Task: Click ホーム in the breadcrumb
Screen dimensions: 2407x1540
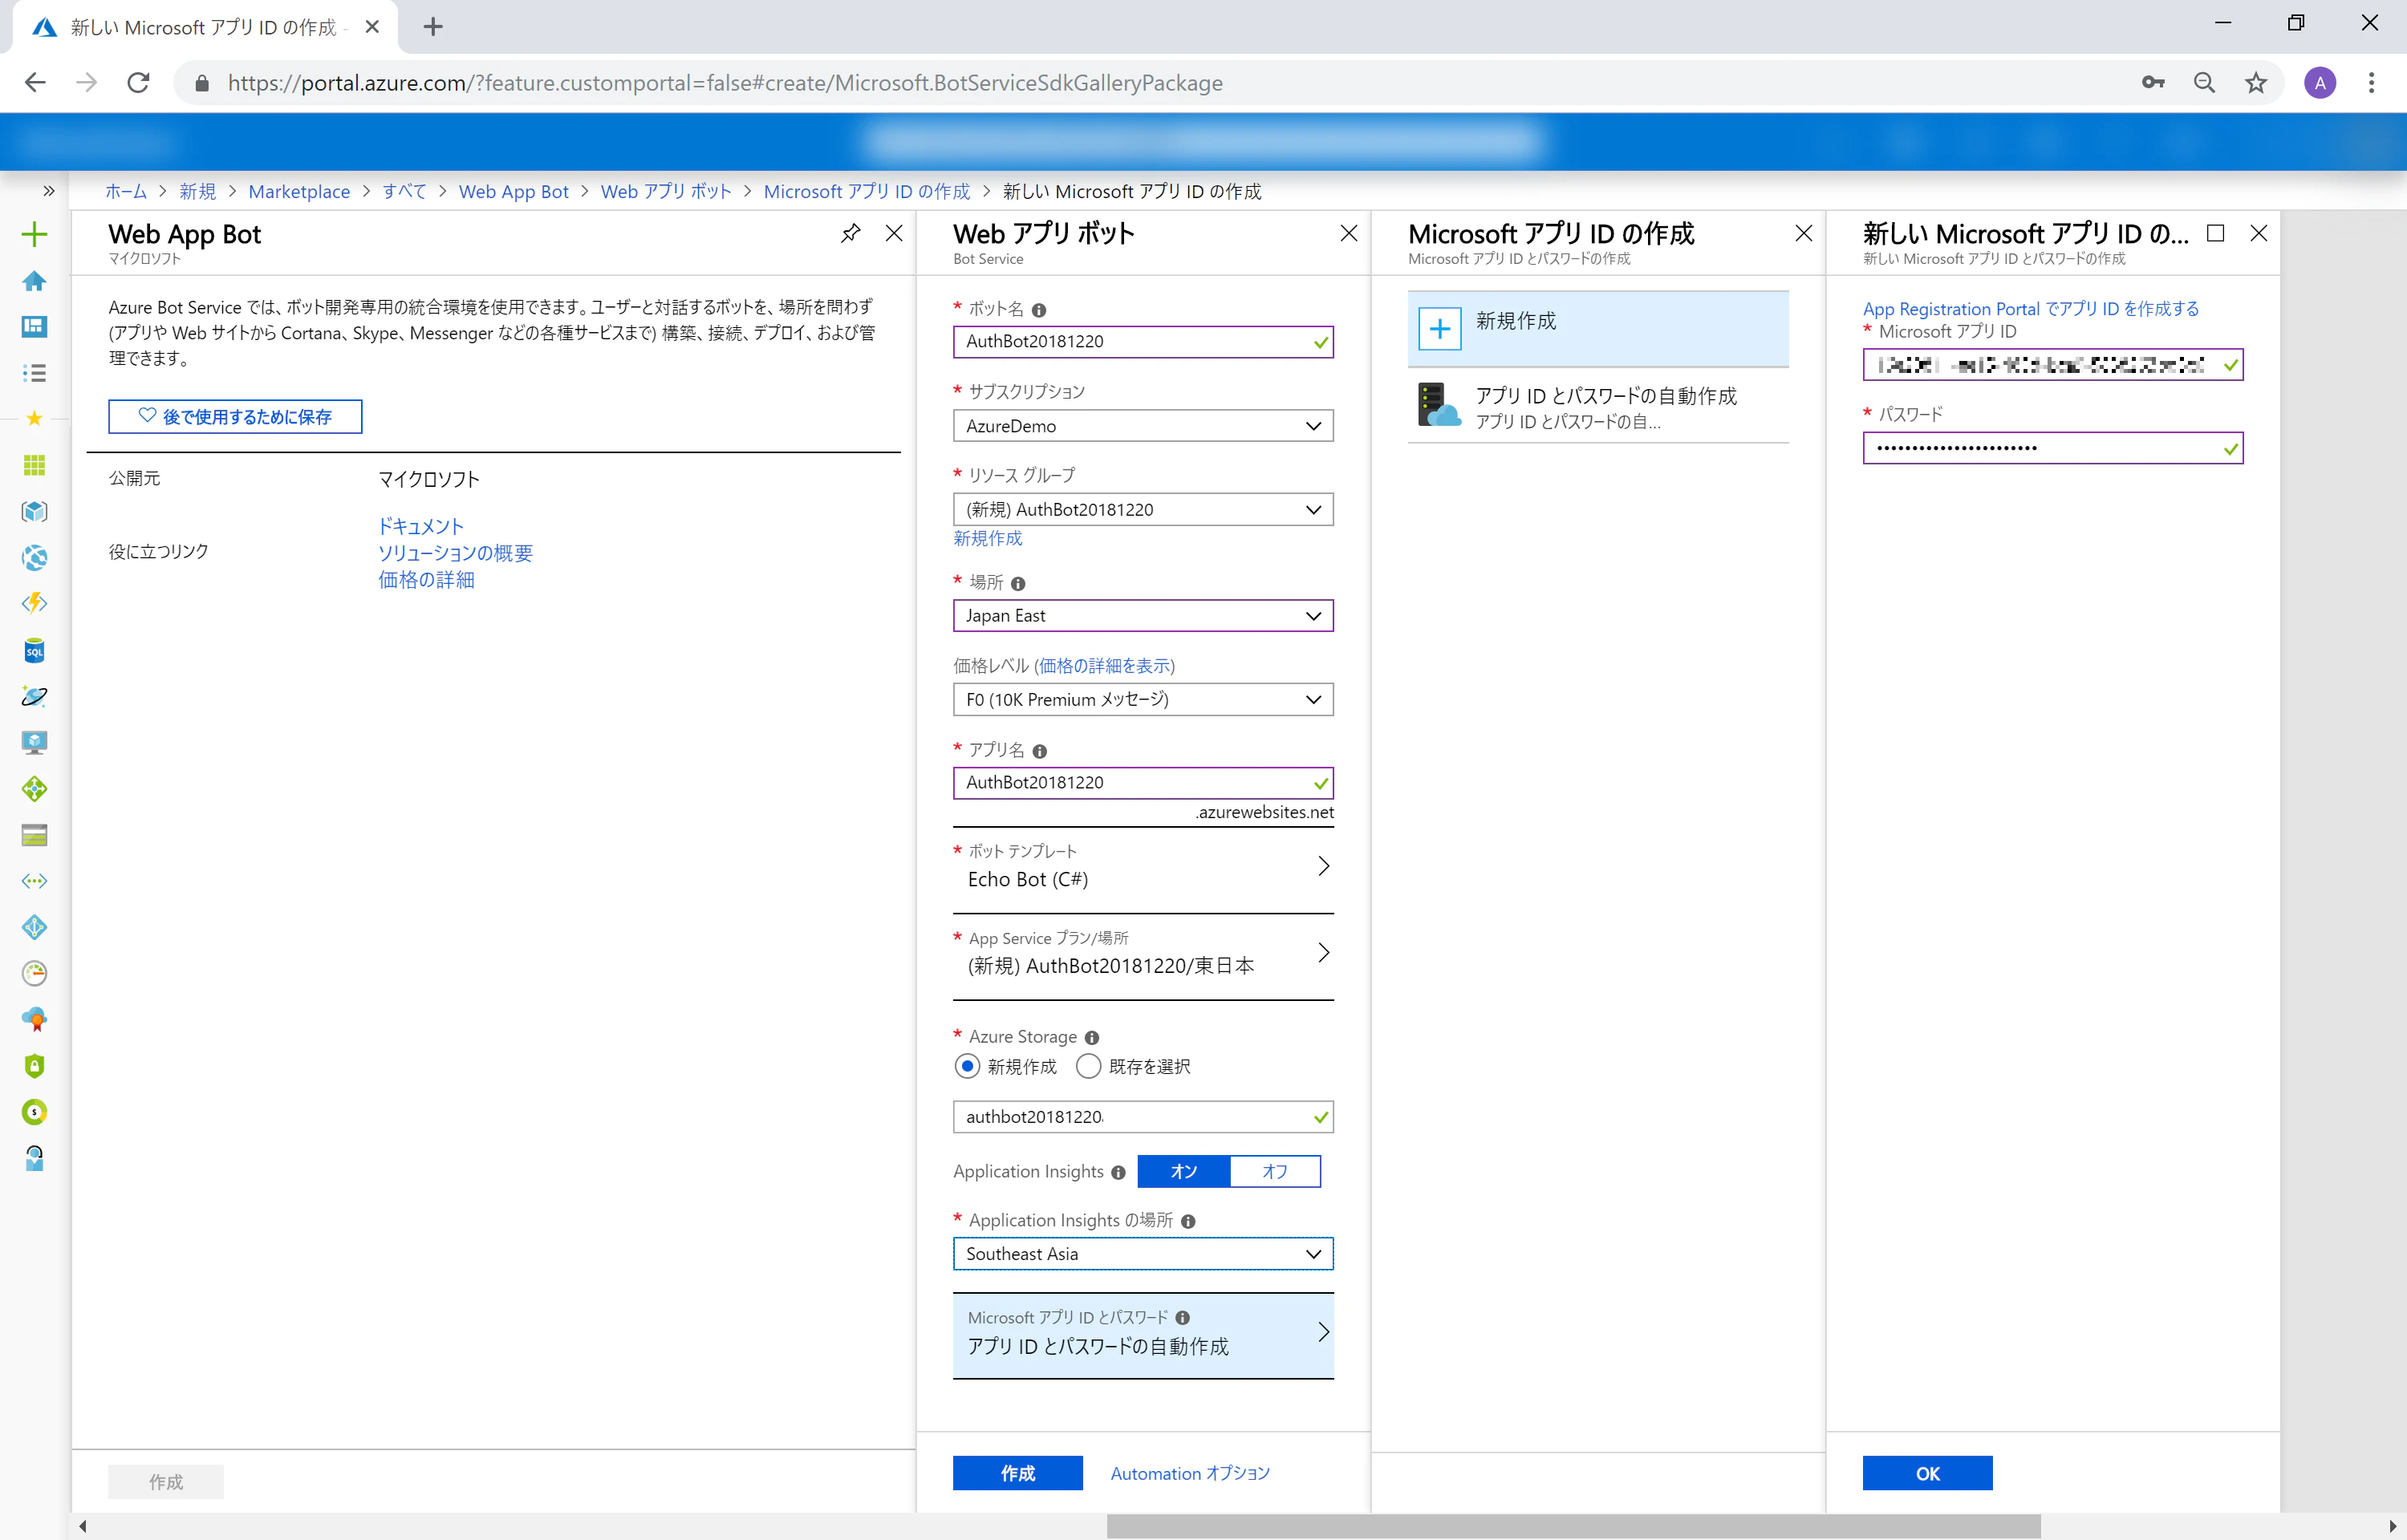Action: click(x=126, y=191)
